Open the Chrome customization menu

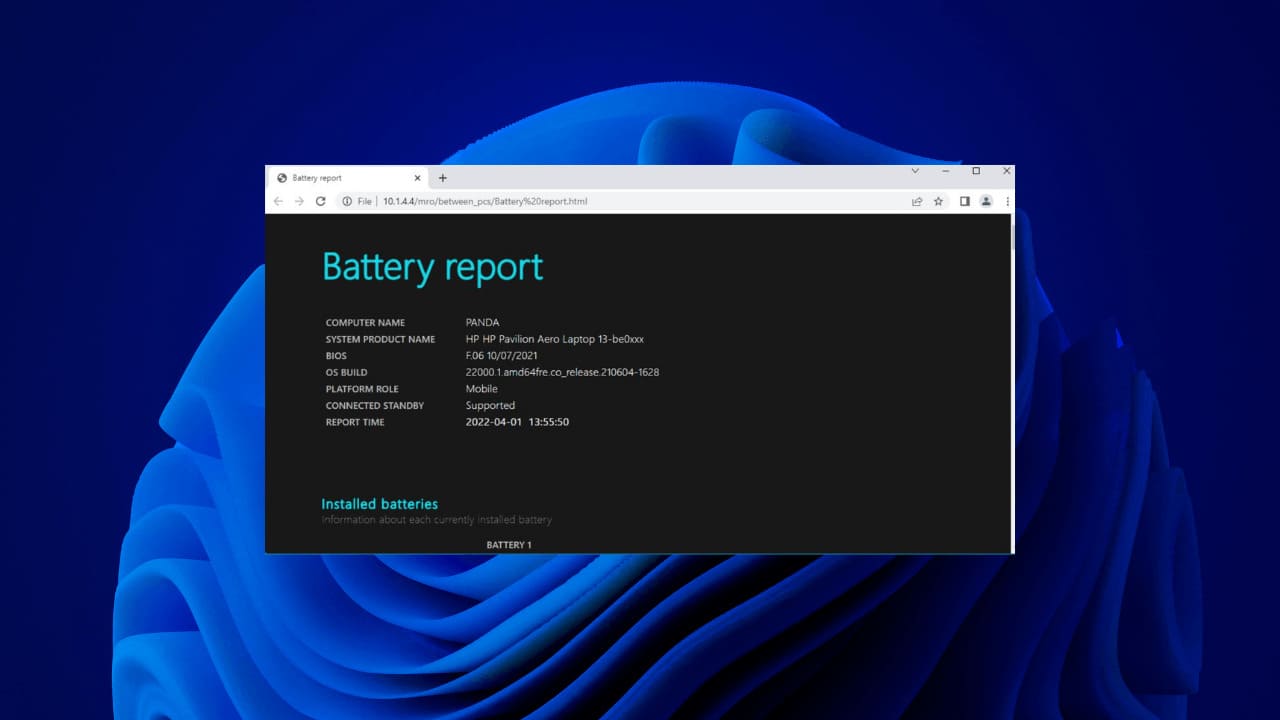coord(1007,201)
